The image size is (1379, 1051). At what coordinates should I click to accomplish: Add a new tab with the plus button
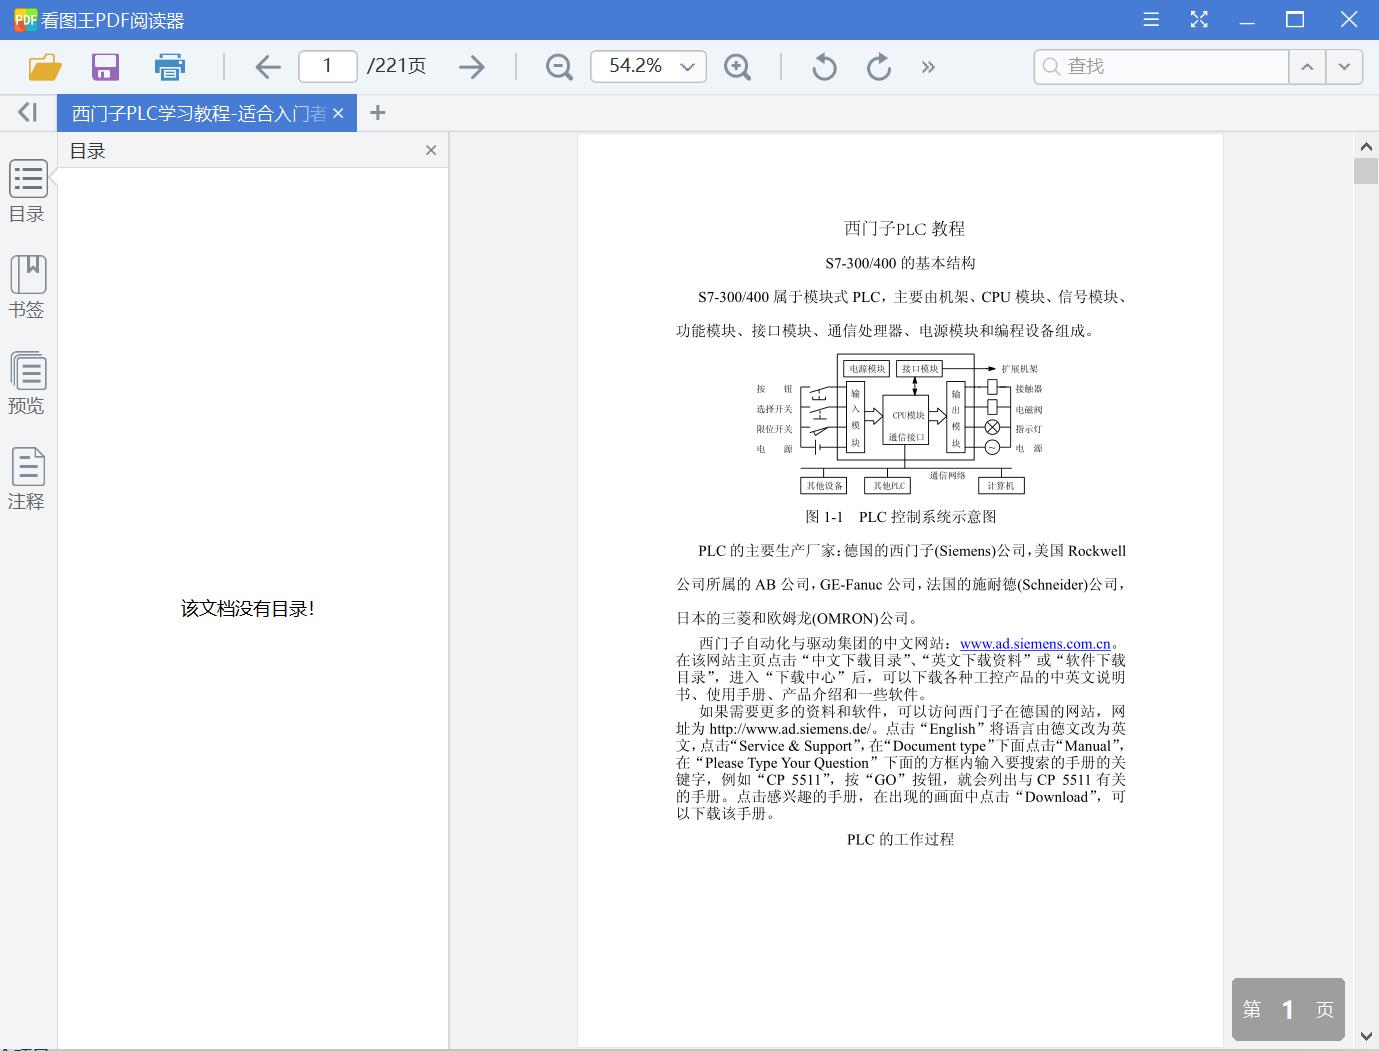coord(377,113)
